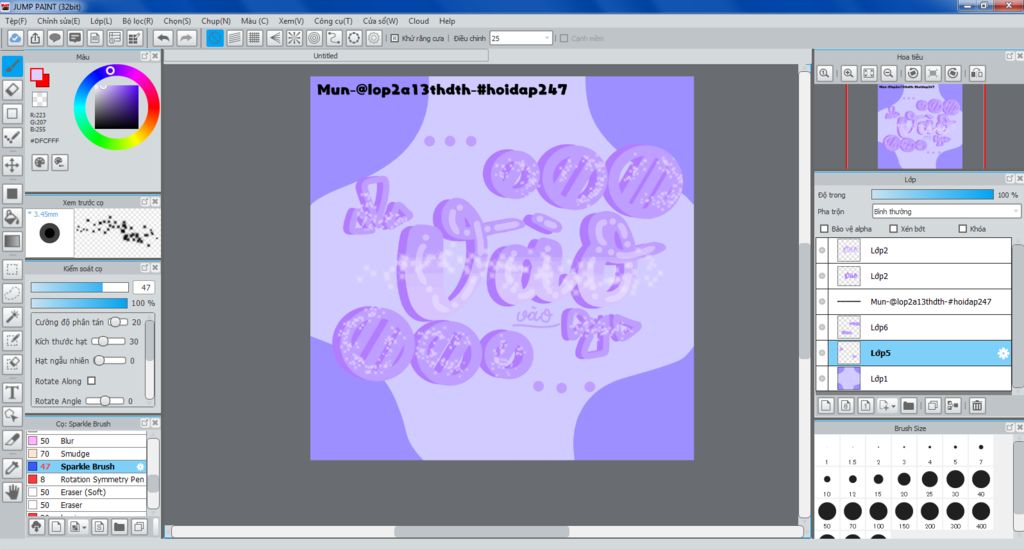
Task: Open the Điều chỉnh correction value dropdown
Action: (x=521, y=39)
